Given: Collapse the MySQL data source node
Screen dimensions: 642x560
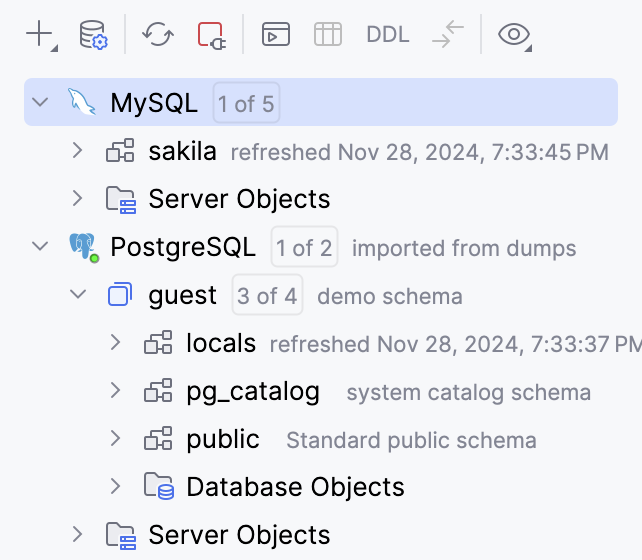Looking at the screenshot, I should tap(40, 102).
